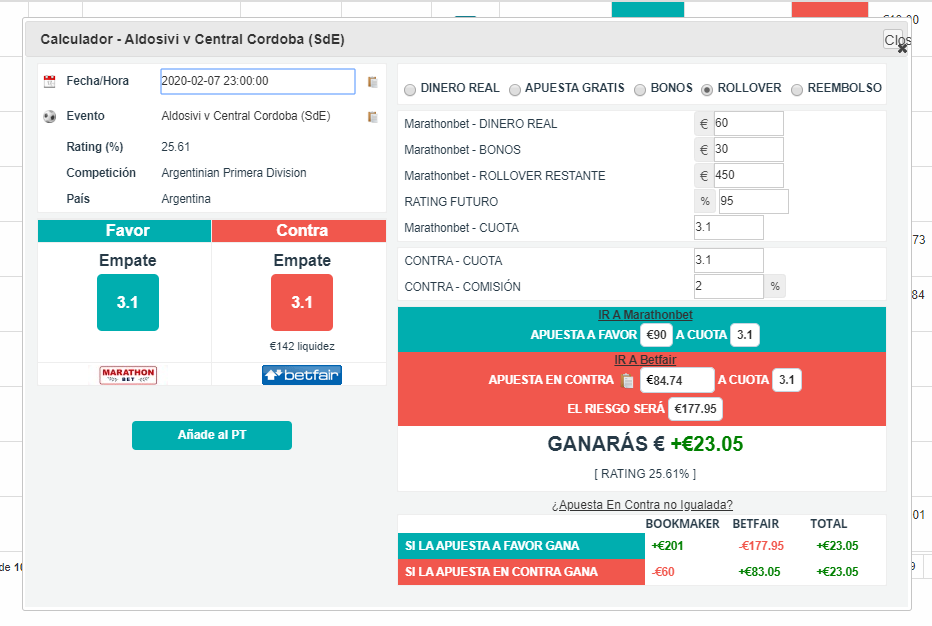Click the SI LA APUESTA A FAVOR GANA row
The width and height of the screenshot is (932, 626).
pos(521,546)
